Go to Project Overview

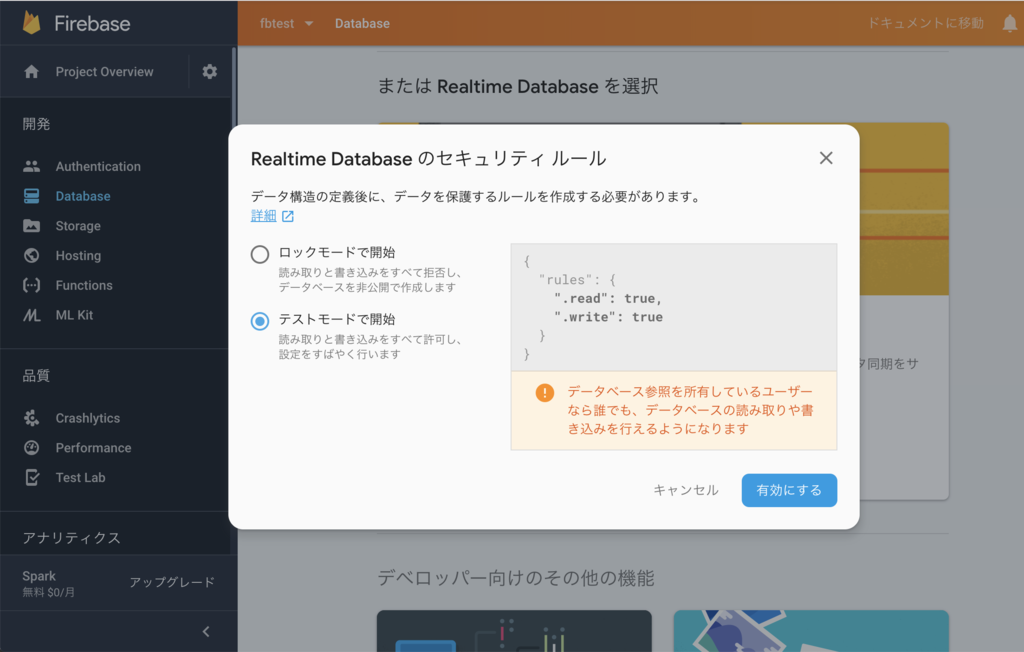point(104,72)
